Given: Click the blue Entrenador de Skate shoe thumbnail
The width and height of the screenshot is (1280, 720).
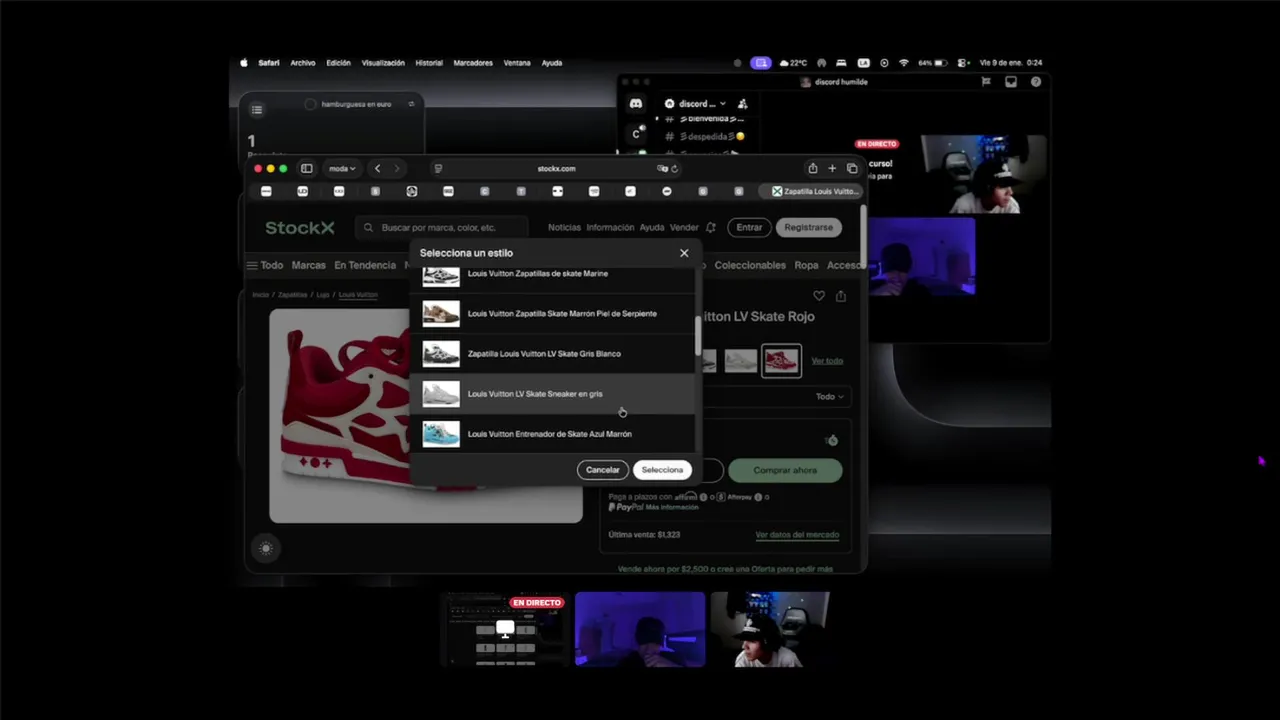Looking at the screenshot, I should coord(441,434).
